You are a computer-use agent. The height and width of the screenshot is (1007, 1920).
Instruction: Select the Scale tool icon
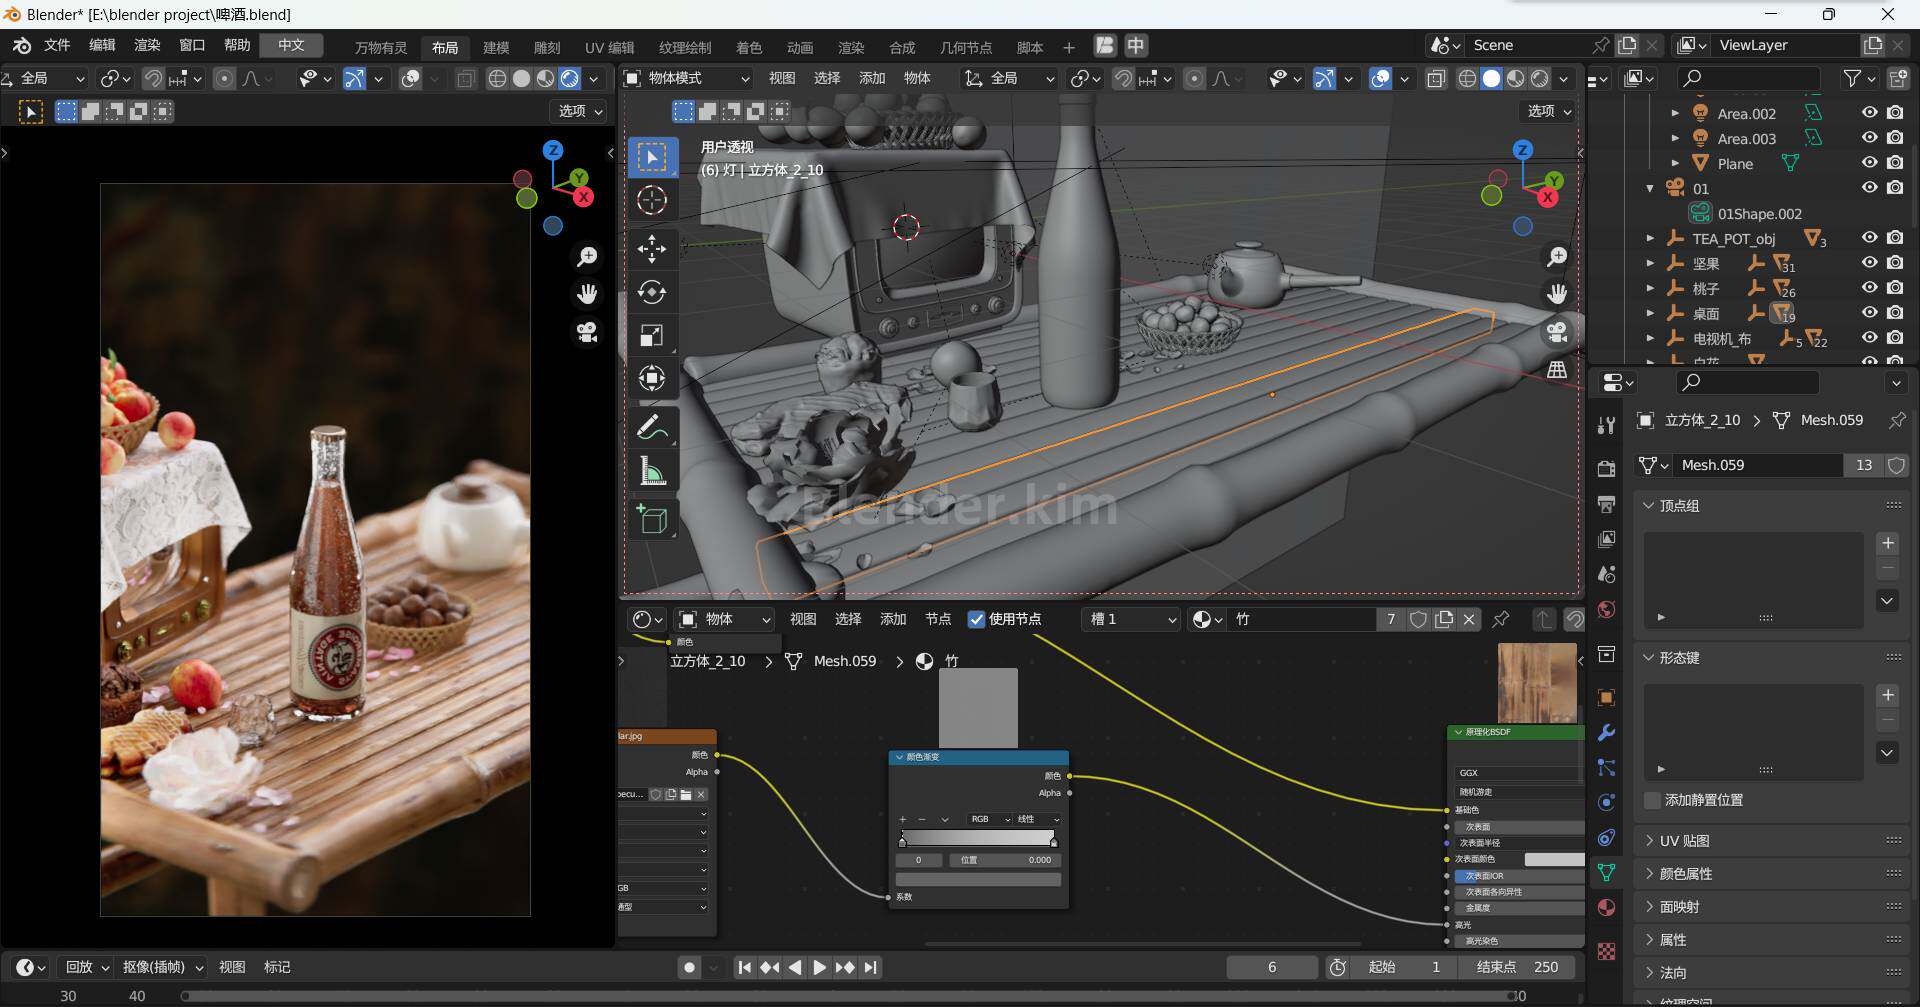(x=652, y=336)
